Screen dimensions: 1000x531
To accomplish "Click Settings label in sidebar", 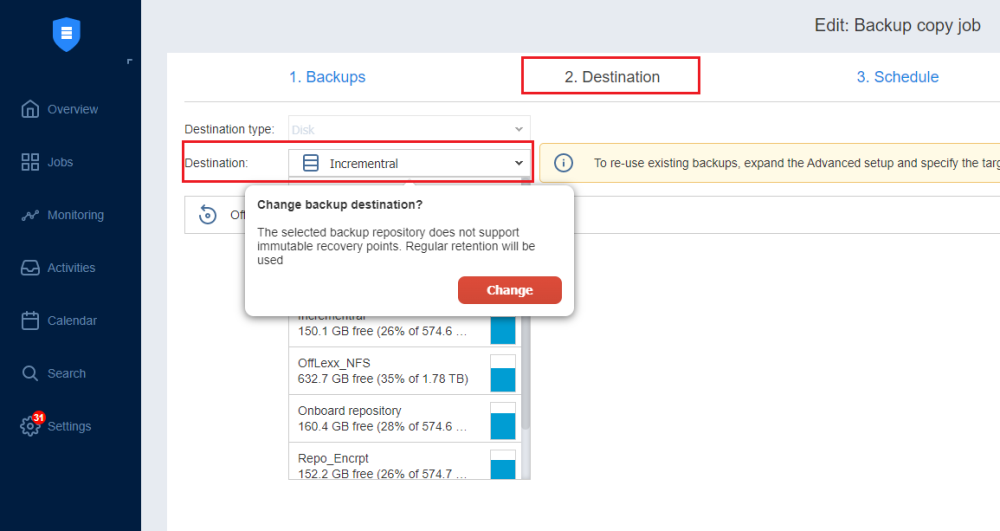I will point(69,427).
